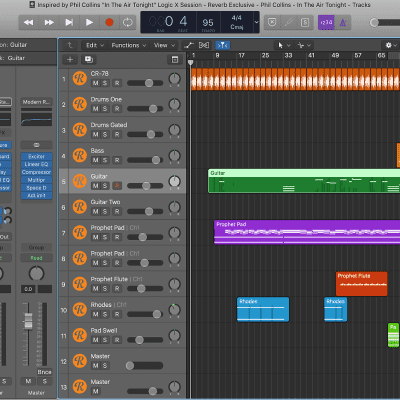Open the gear settings menu in Tracks area
Screen dimensions: 400x400
[390, 45]
